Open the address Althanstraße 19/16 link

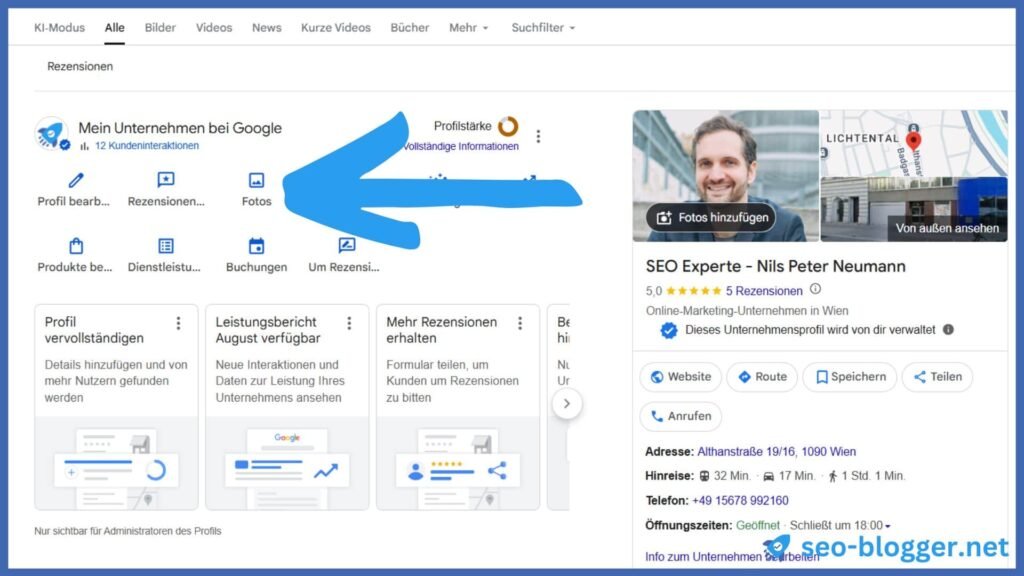click(x=776, y=451)
